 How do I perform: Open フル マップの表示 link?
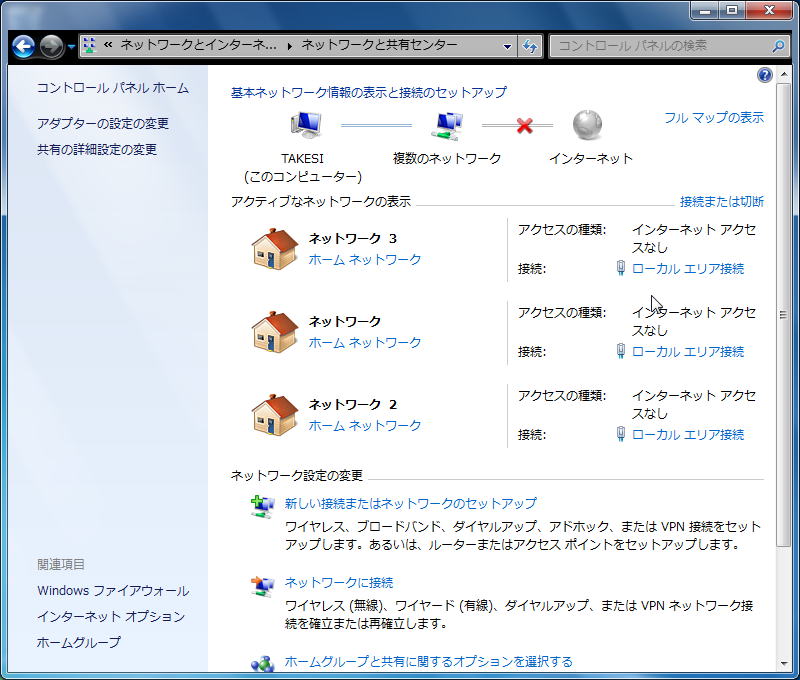coord(714,118)
